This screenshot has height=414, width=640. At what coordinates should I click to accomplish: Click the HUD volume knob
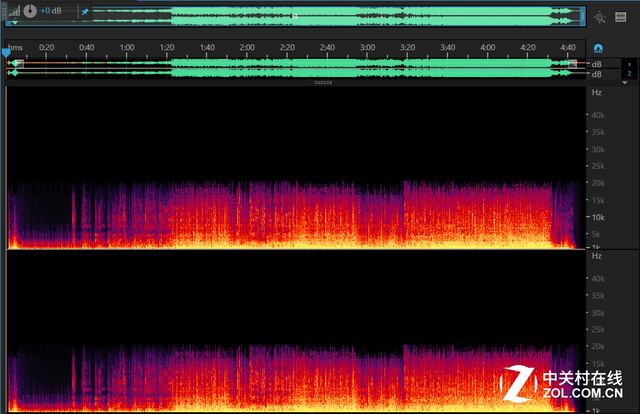[x=30, y=11]
